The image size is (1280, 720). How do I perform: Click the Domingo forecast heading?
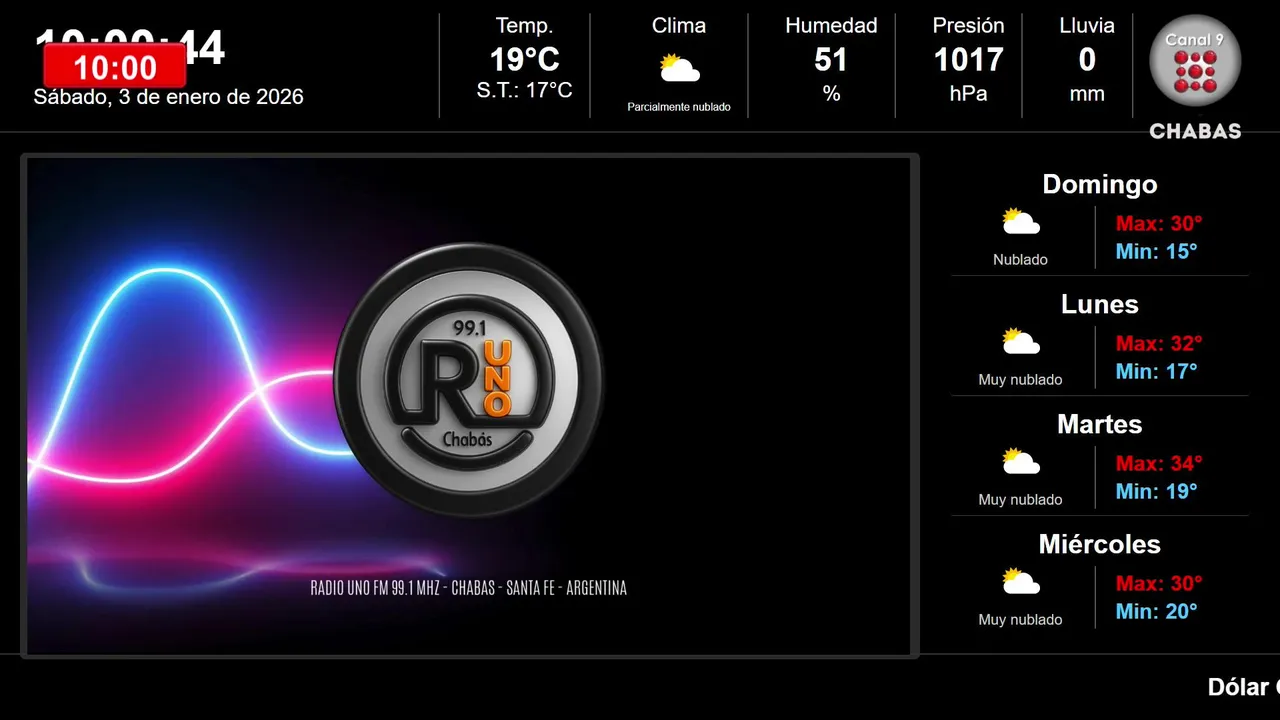1100,184
